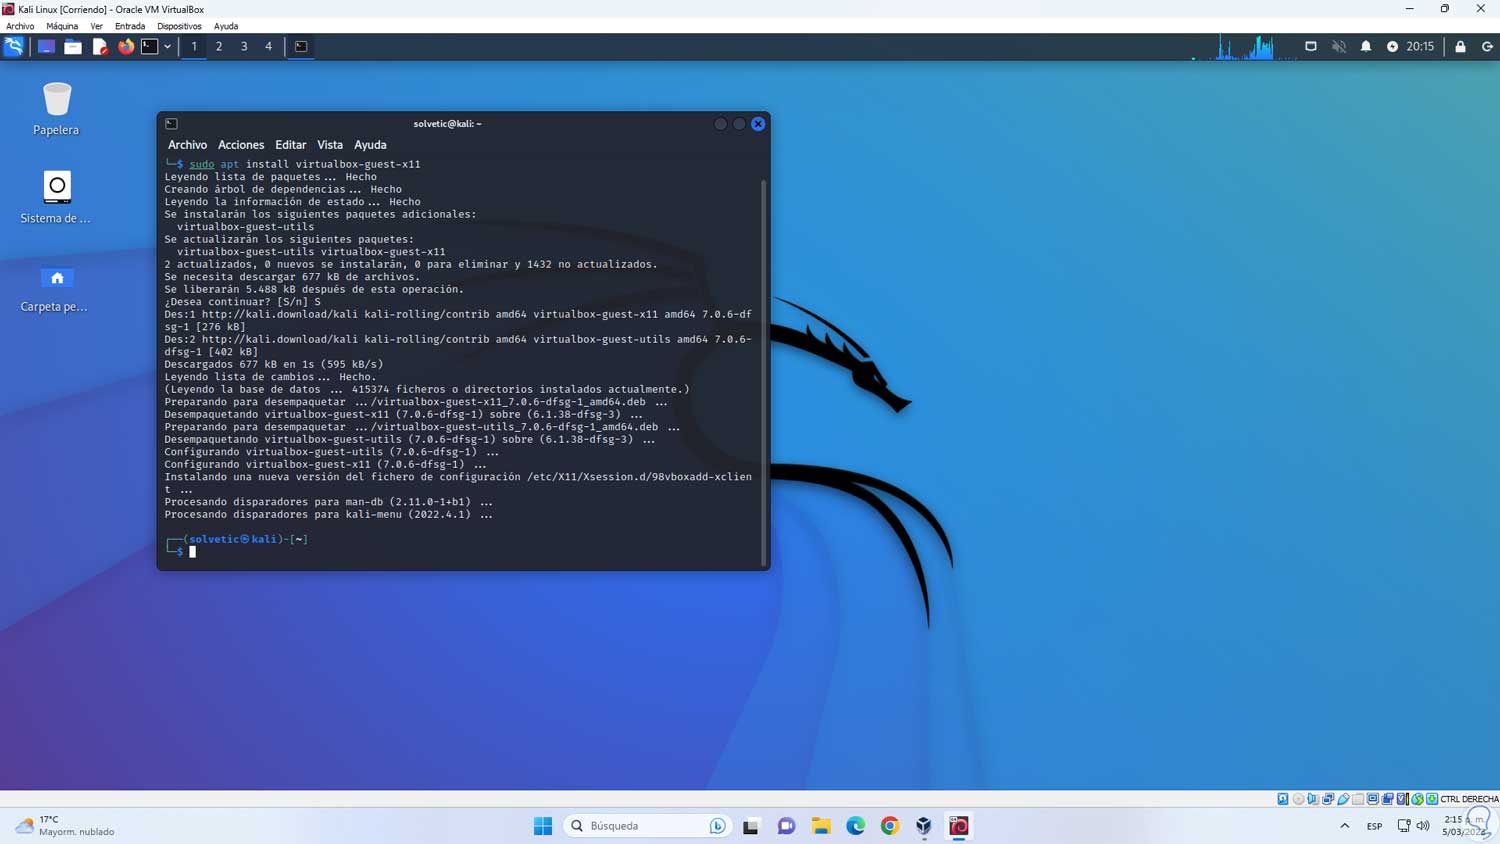Screen dimensions: 1500x844
Task: Click the log out icon in Kali panel
Action: point(1487,47)
